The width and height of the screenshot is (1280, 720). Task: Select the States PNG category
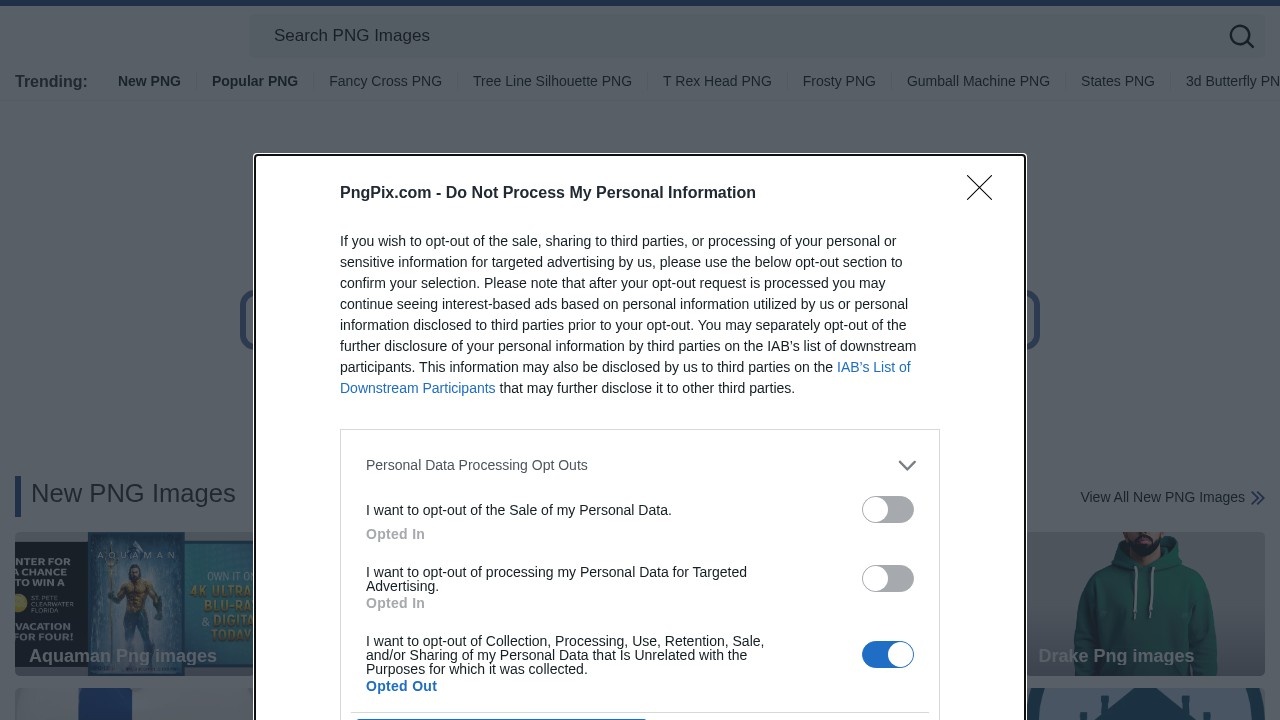[1117, 81]
